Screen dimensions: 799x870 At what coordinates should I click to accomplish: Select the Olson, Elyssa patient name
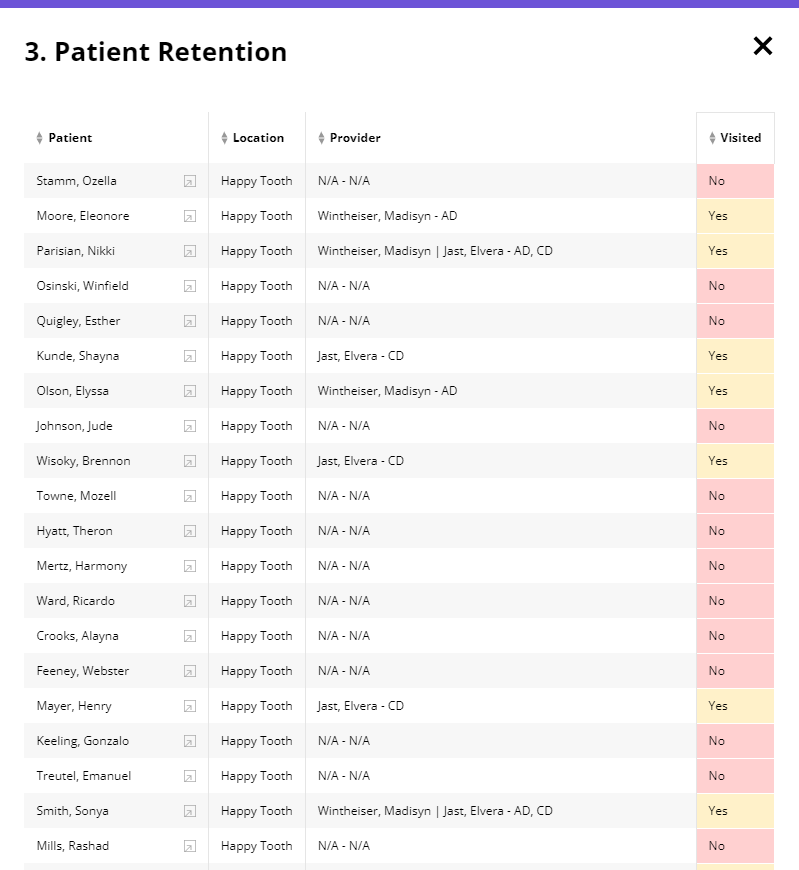coord(72,391)
